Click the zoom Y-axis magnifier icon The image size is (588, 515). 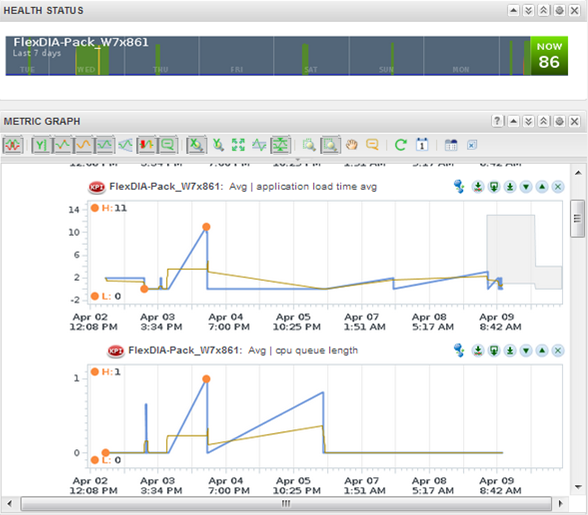coord(218,145)
